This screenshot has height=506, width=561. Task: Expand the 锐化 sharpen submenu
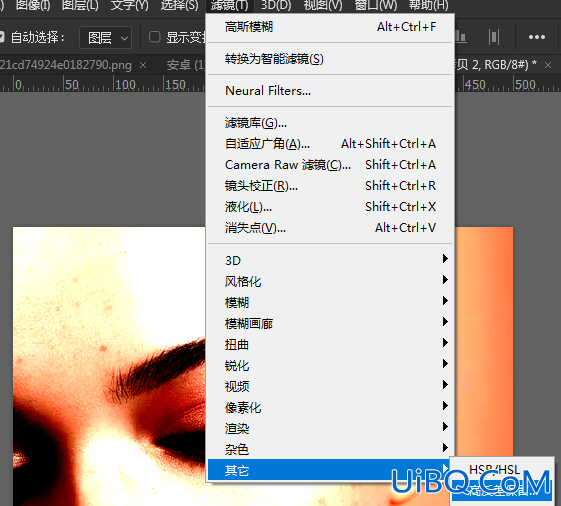(330, 365)
